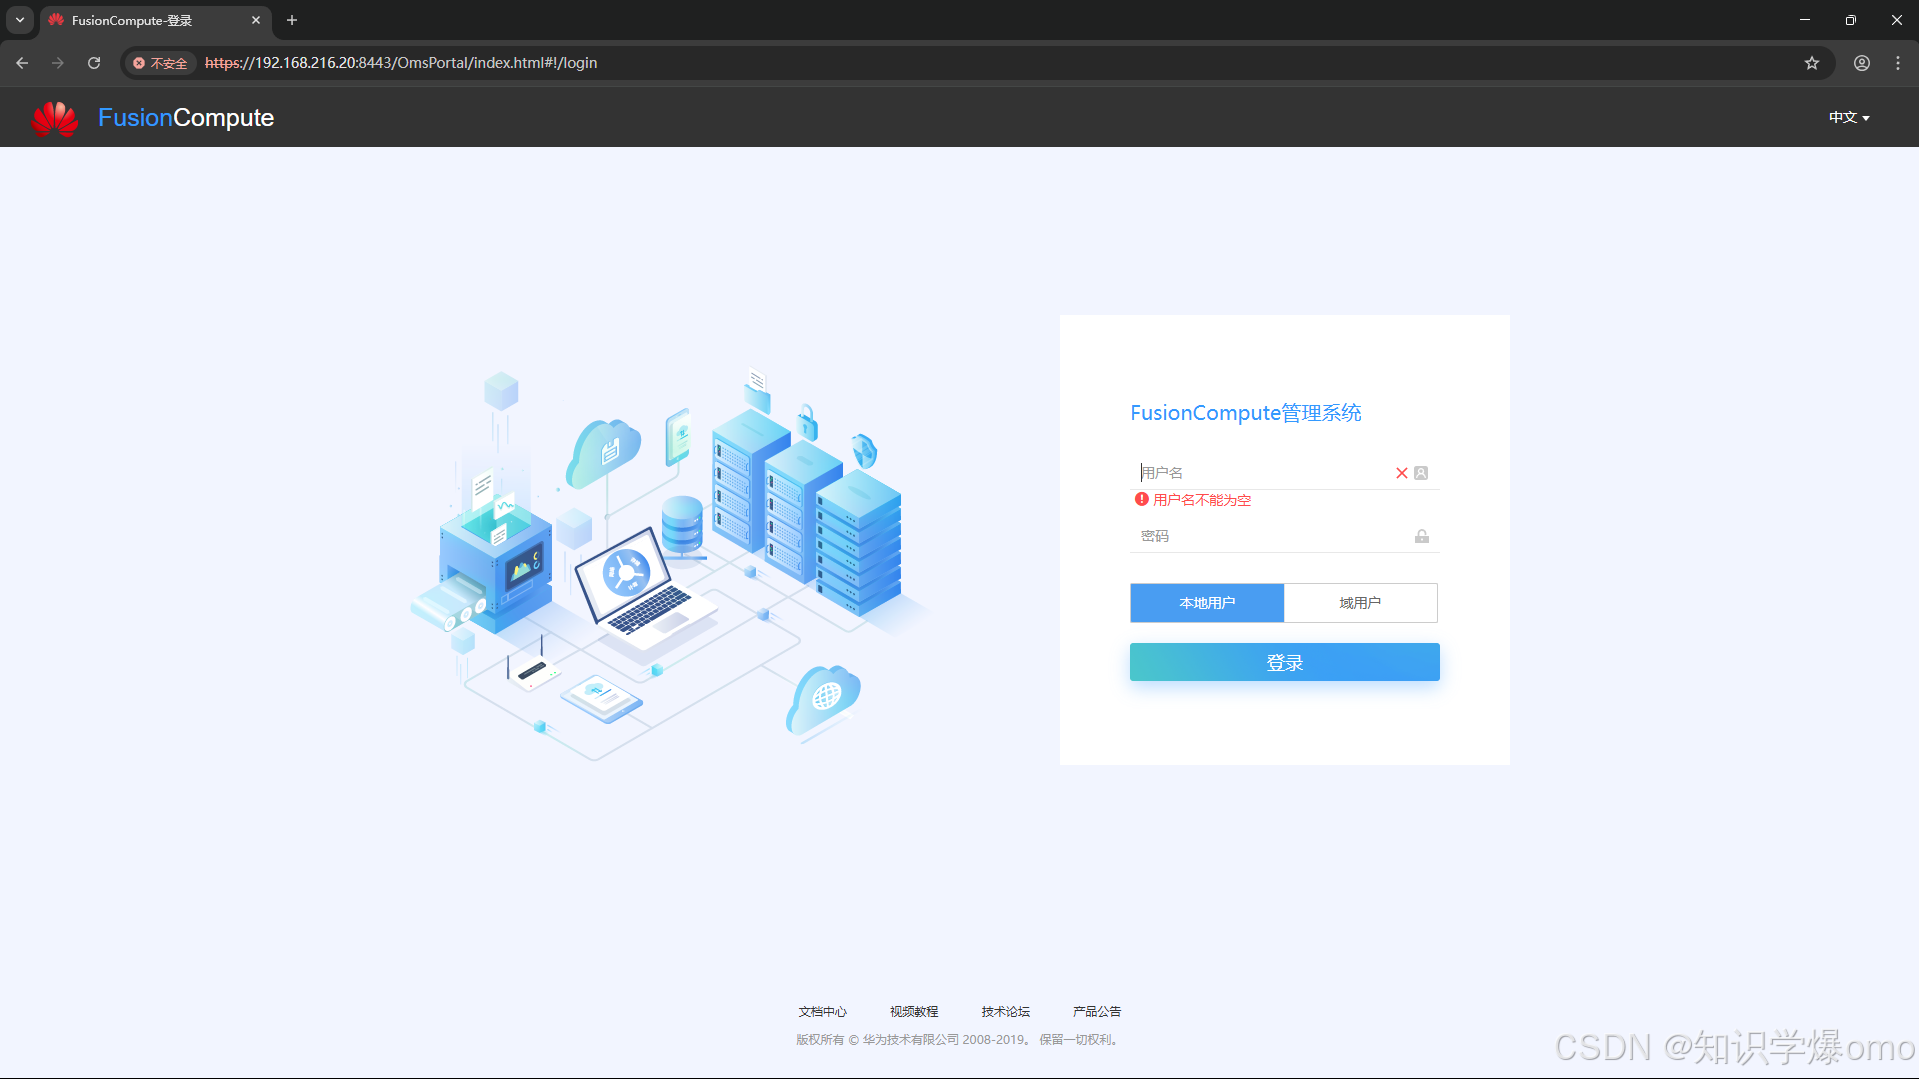
Task: Open the 文档中心 link
Action: [x=822, y=1011]
